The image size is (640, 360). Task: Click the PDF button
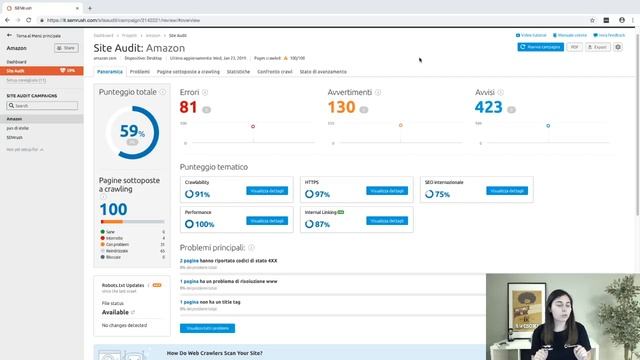[575, 47]
